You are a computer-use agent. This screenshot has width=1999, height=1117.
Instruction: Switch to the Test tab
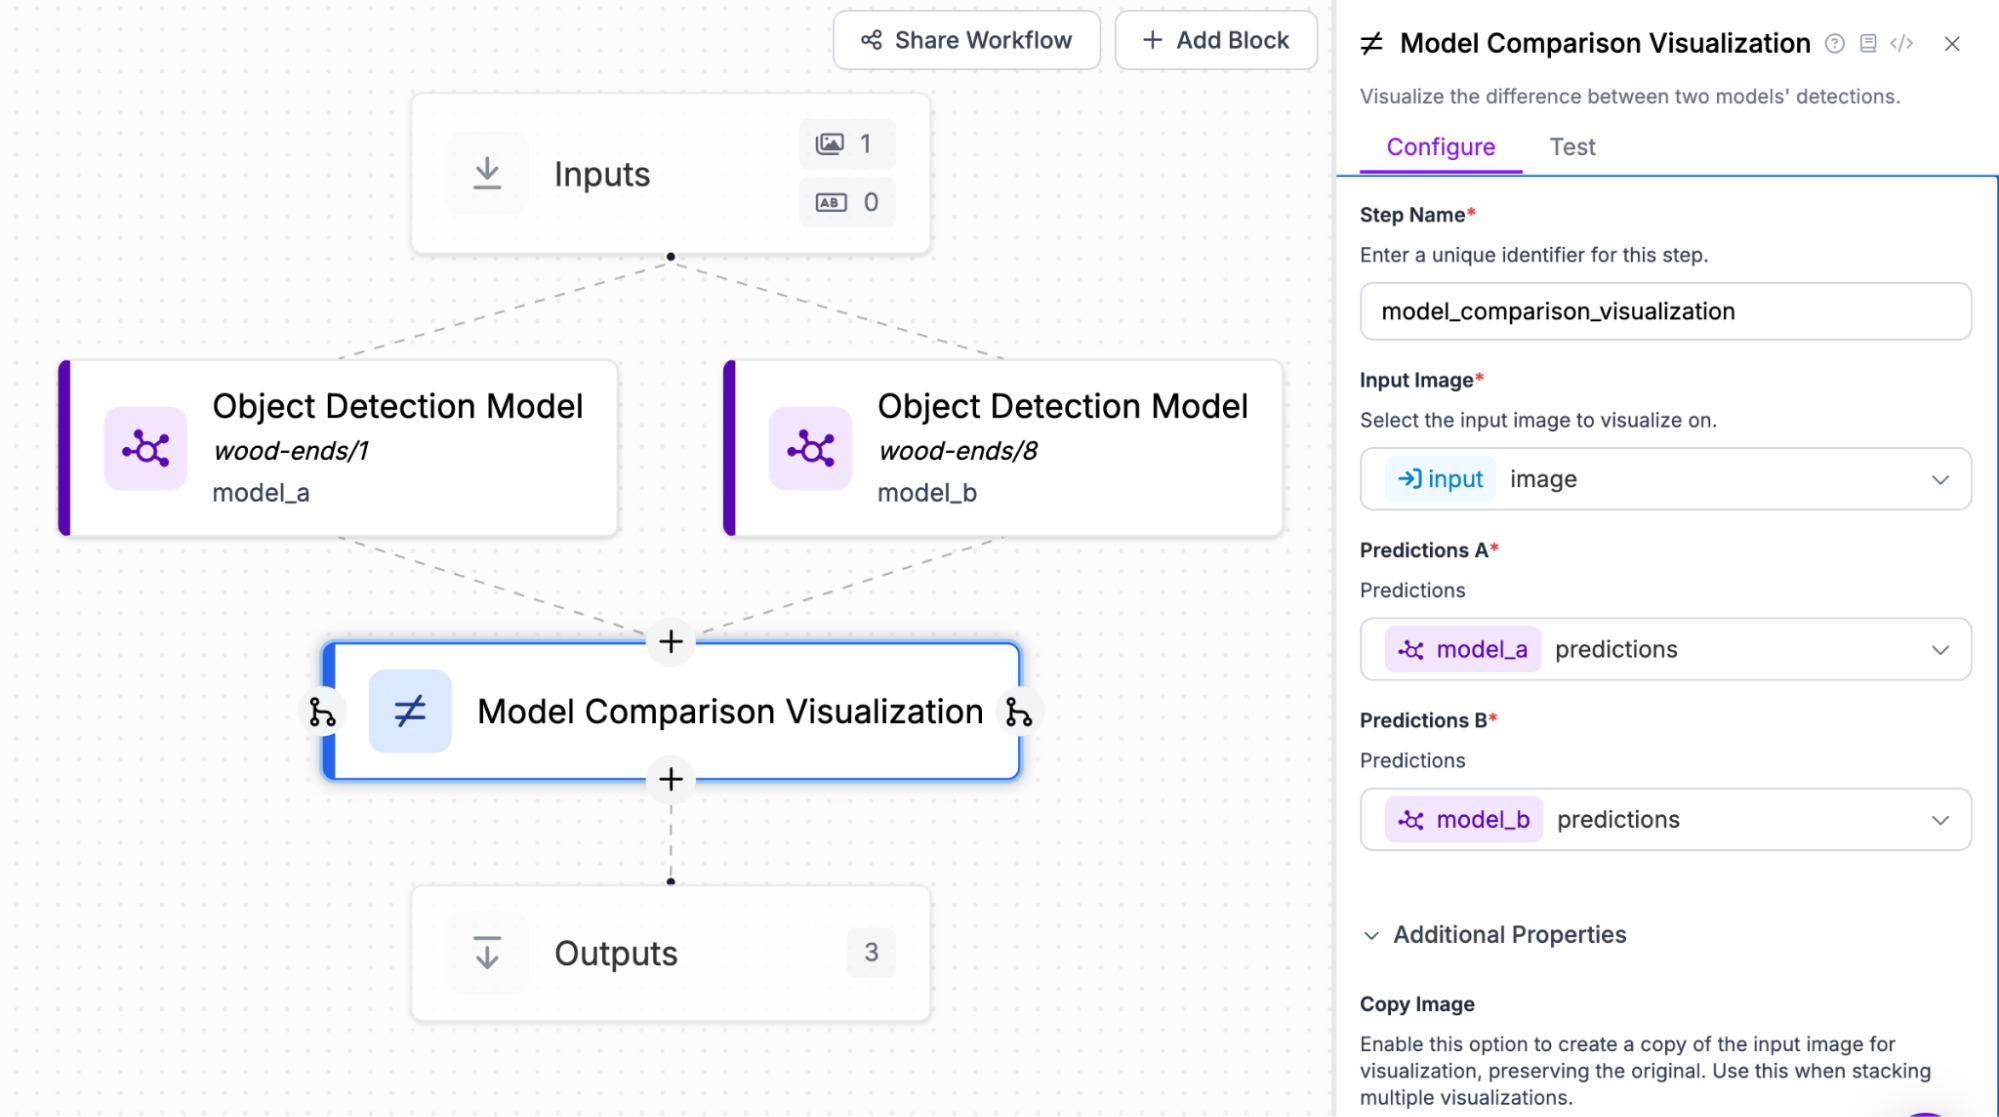click(1572, 147)
